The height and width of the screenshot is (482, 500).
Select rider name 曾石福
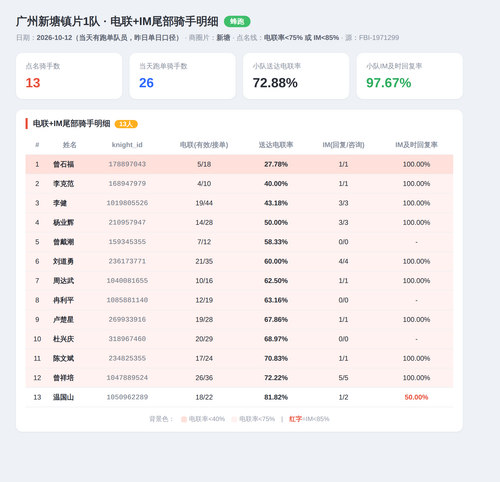pos(63,164)
